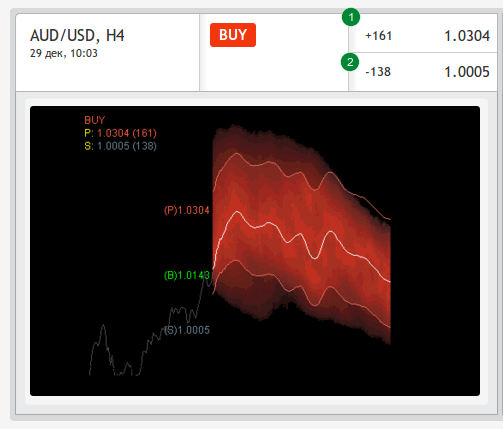Screen dimensions: 503x429
Task: Click the stop loss price 1.0005
Action: coord(467,72)
